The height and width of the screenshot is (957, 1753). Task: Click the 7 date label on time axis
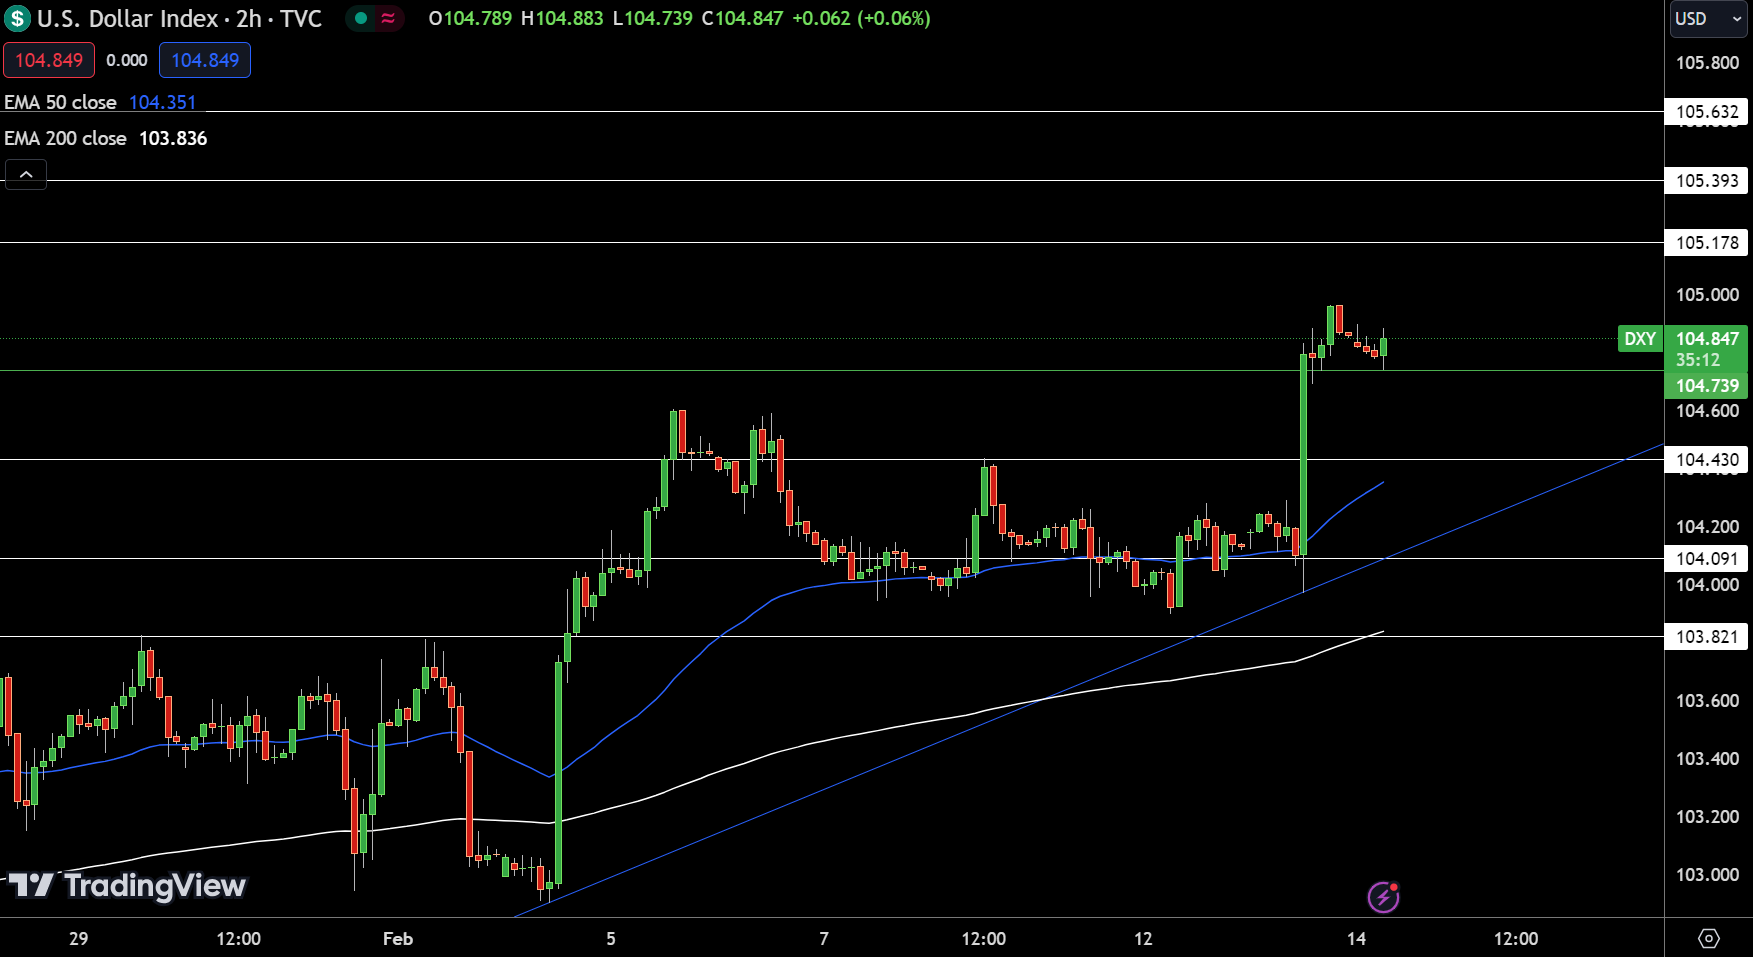pos(824,938)
